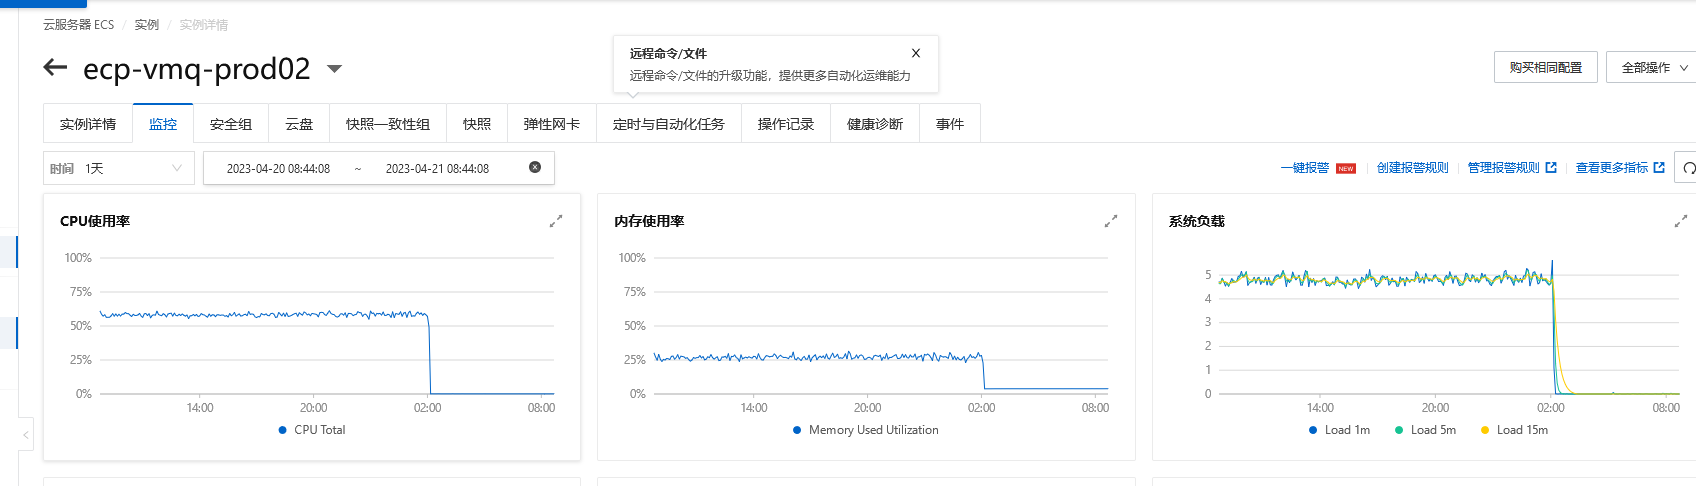Open the 查看更多指标 link

pos(1620,168)
